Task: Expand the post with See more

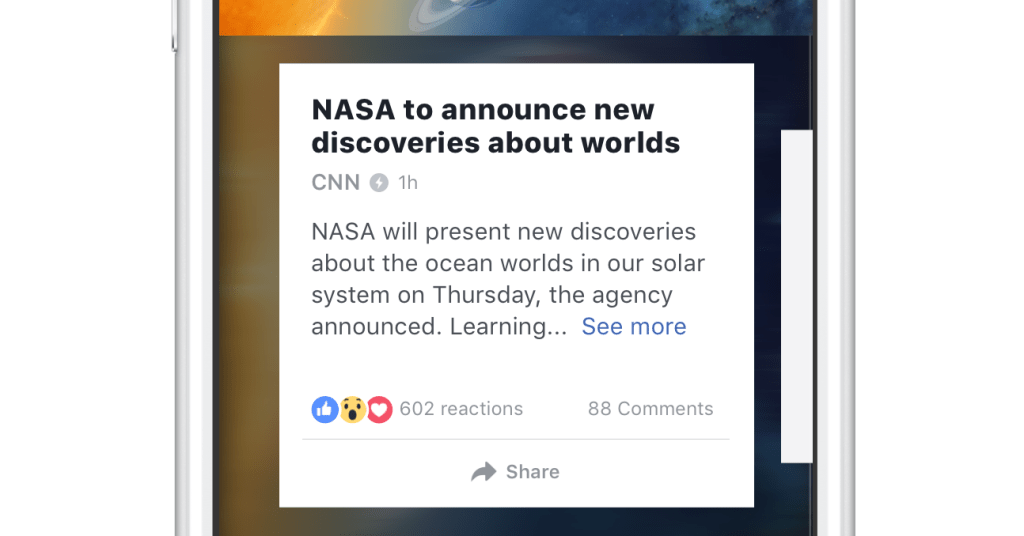Action: click(633, 327)
